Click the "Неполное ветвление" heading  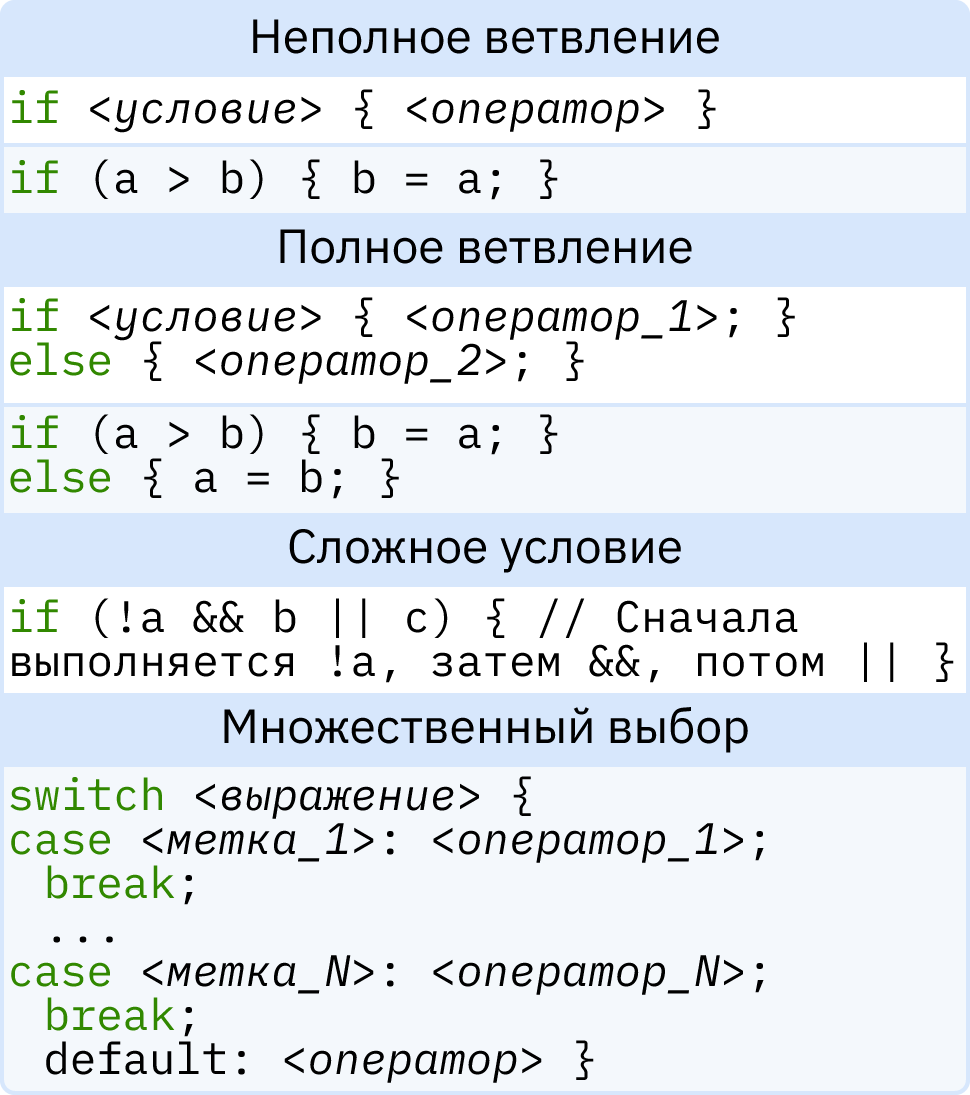pyautogui.click(x=485, y=39)
